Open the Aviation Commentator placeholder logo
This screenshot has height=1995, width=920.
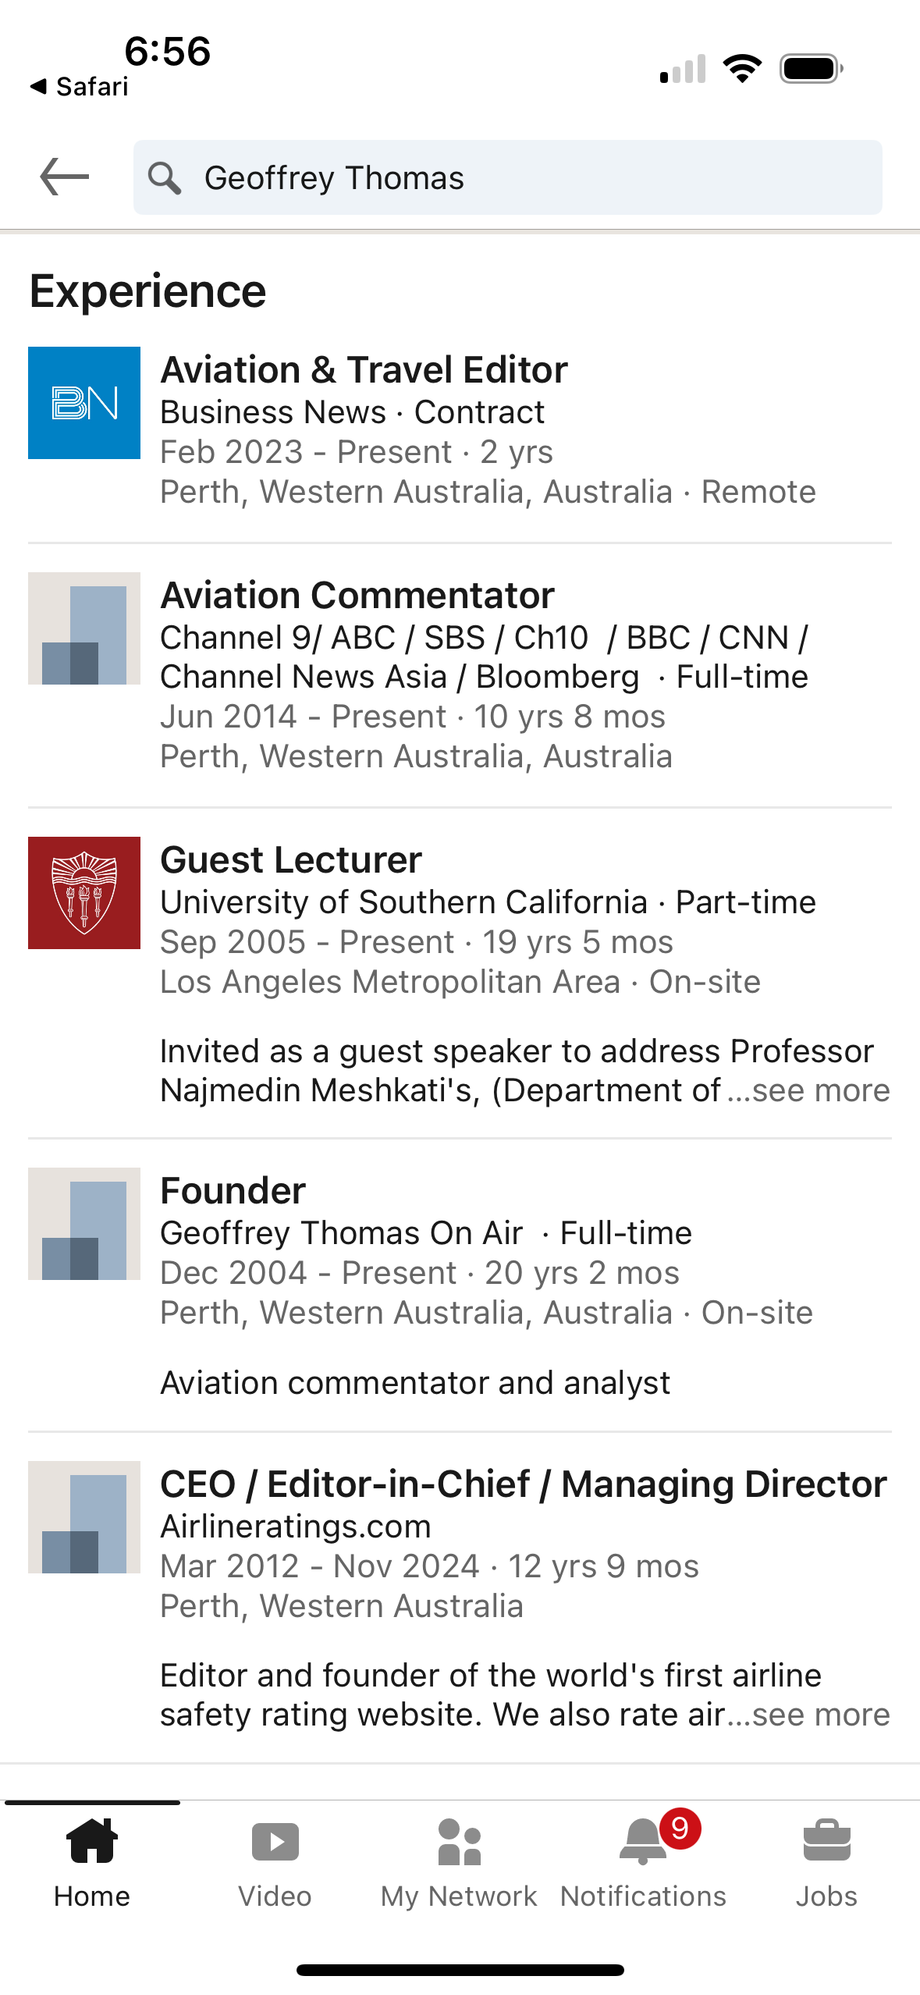point(84,628)
